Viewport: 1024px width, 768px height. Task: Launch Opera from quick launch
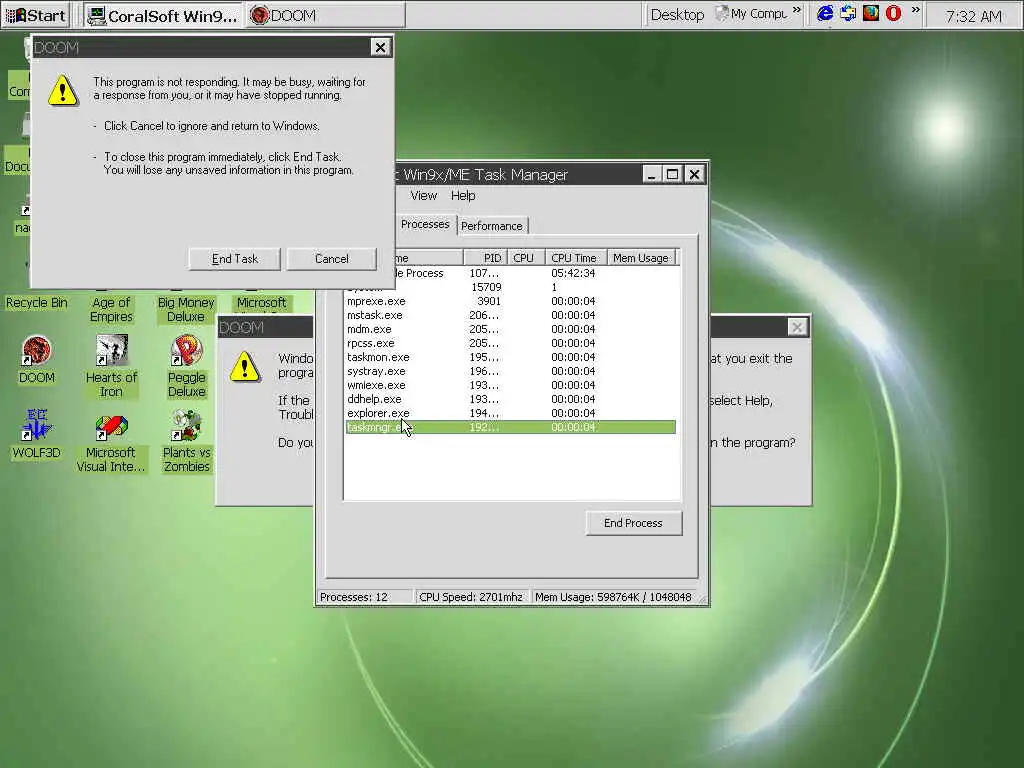tap(893, 13)
